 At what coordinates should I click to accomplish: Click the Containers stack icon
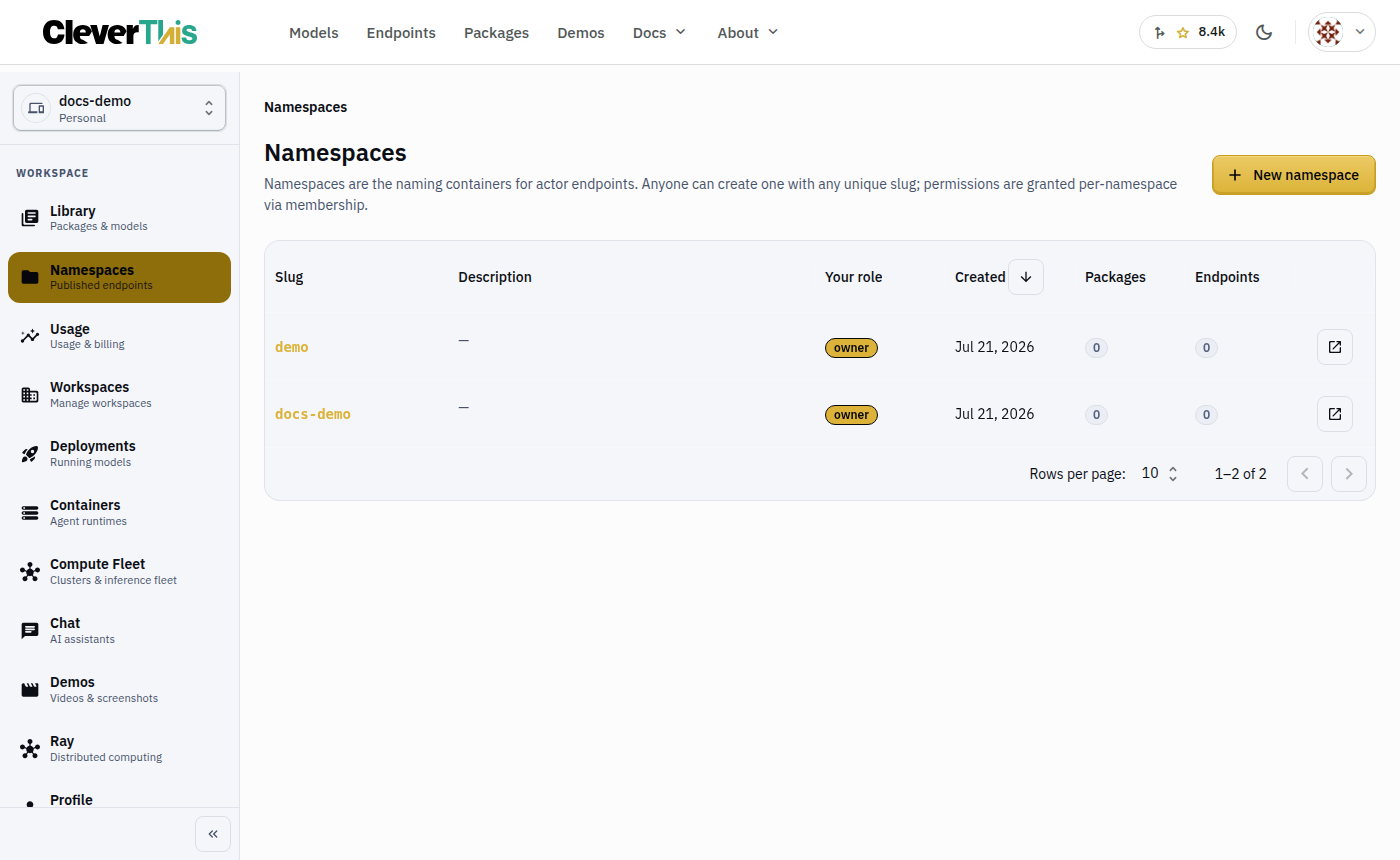coord(30,513)
